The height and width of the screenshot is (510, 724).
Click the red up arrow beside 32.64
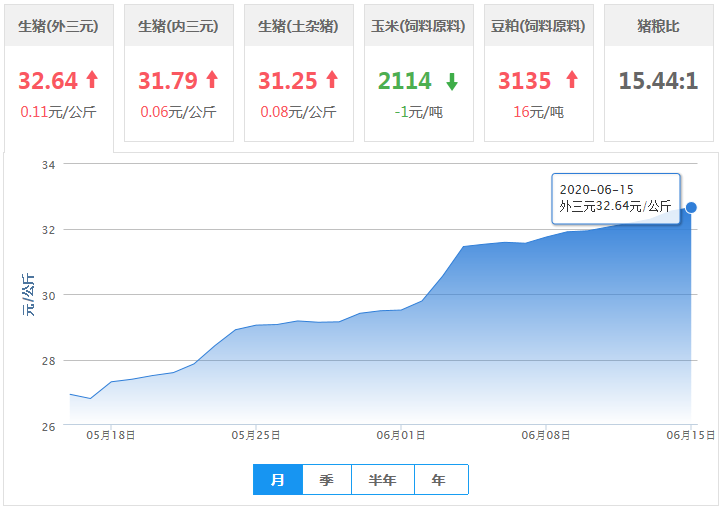[92, 80]
